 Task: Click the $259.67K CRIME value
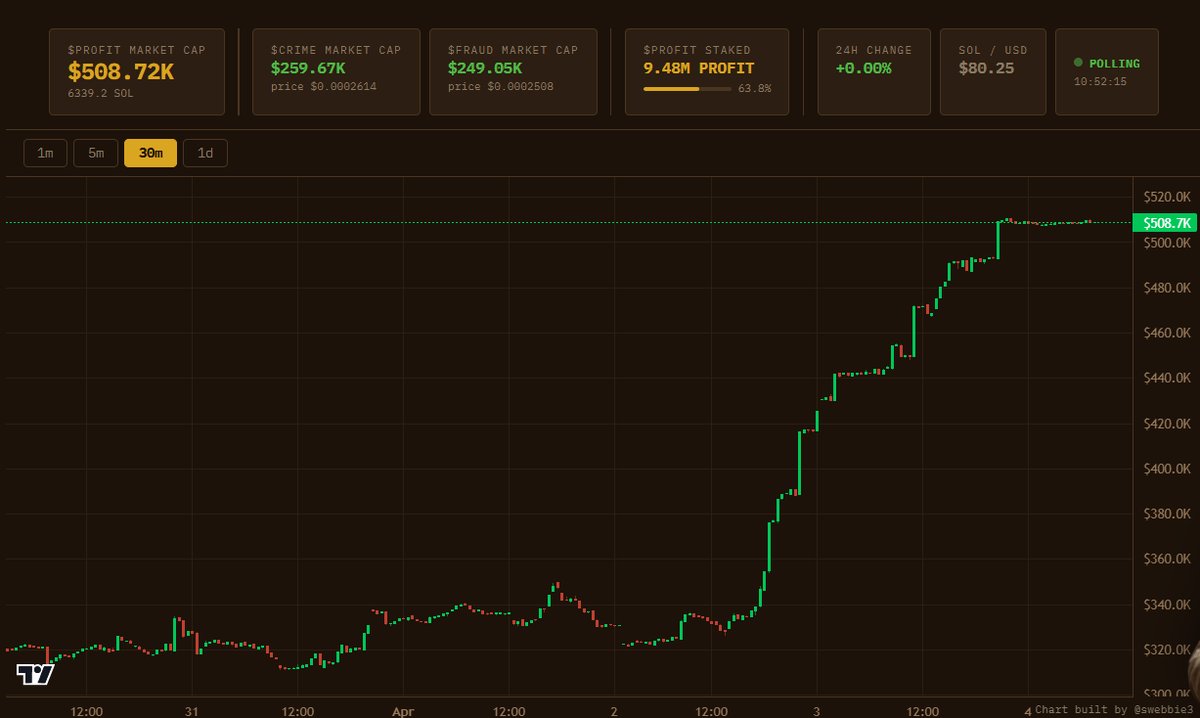(x=308, y=69)
